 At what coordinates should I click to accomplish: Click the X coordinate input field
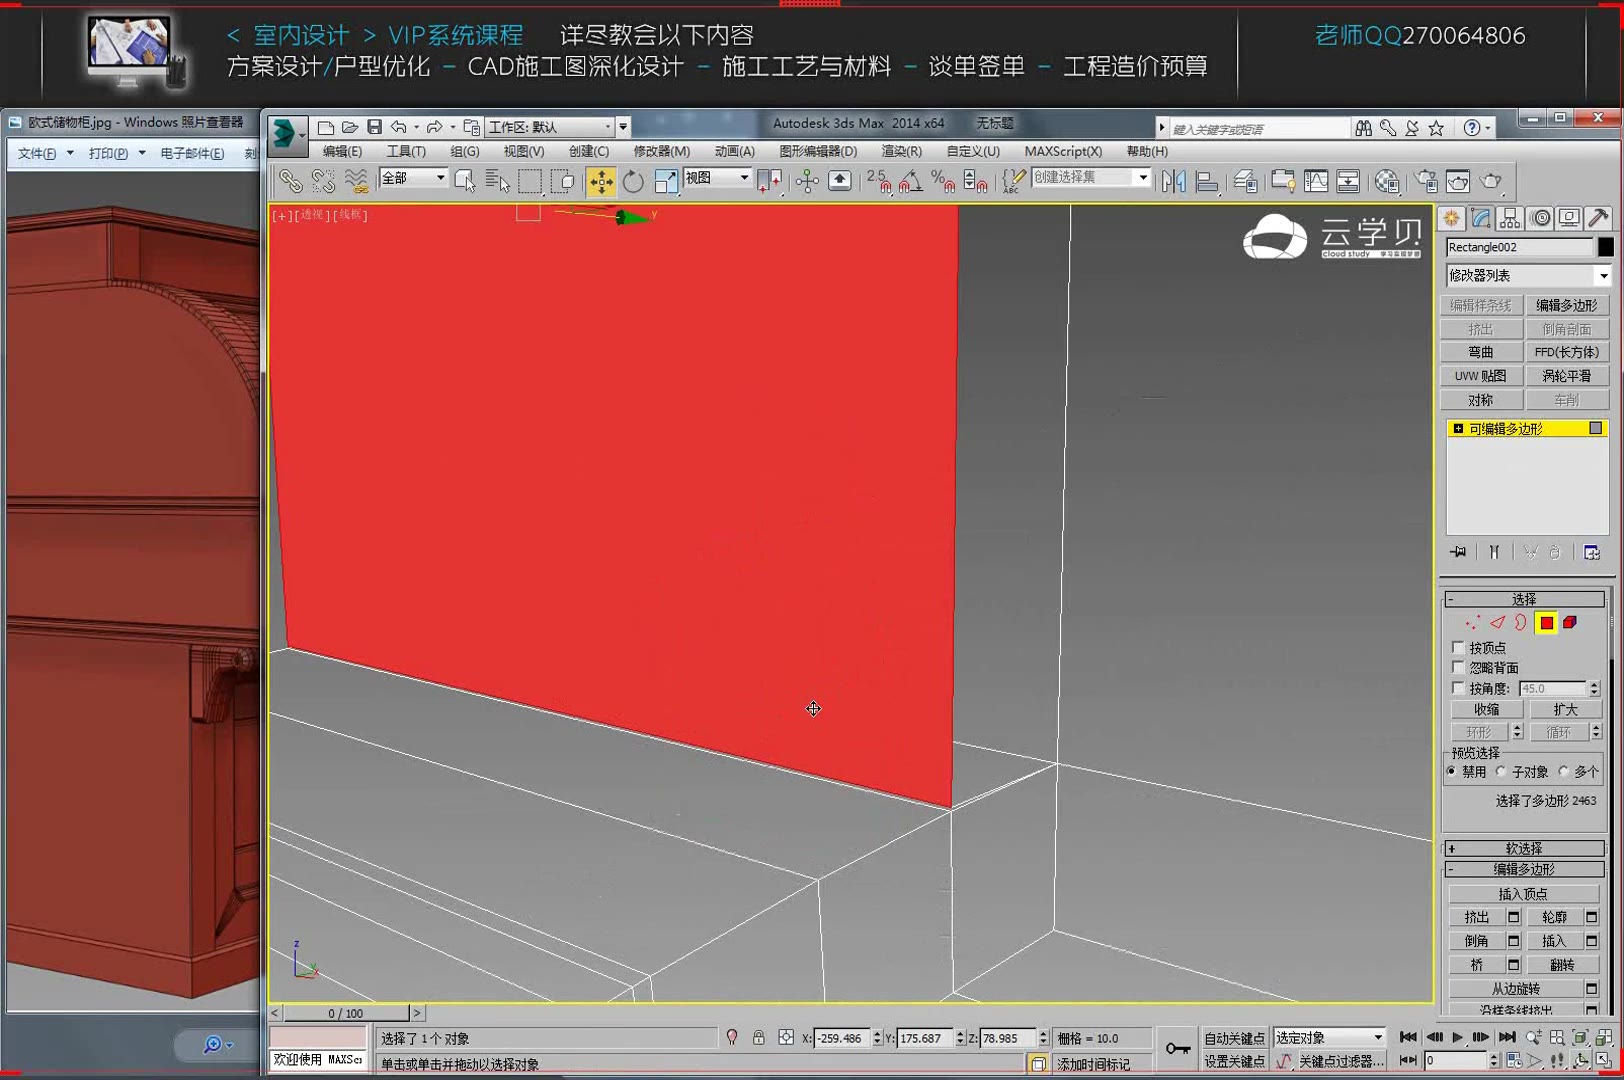click(x=843, y=1038)
